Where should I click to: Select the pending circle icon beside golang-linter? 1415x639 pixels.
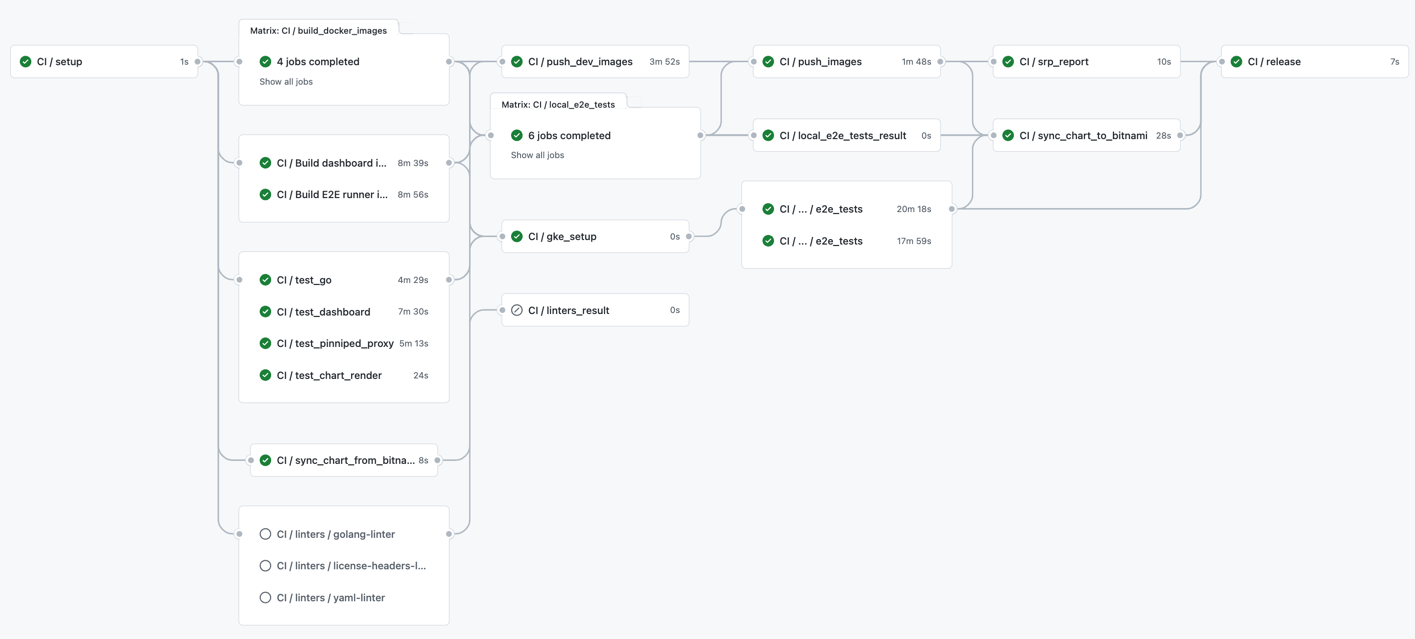(265, 533)
